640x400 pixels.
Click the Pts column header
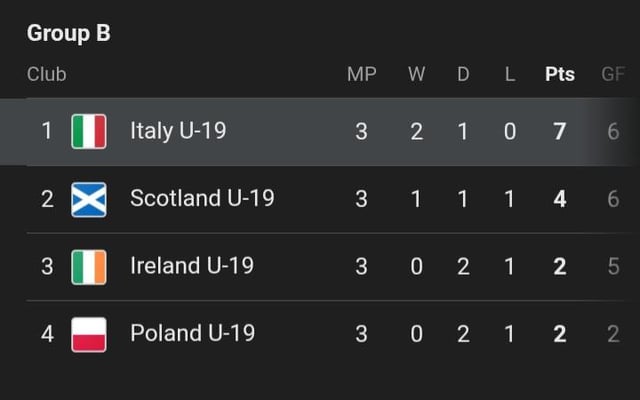point(560,75)
